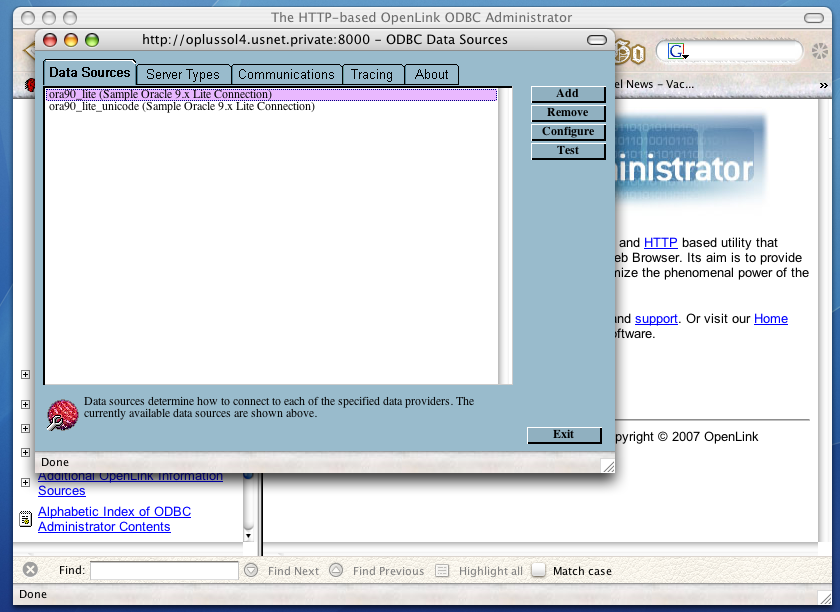Select the ora90_lite data source row

point(272,94)
